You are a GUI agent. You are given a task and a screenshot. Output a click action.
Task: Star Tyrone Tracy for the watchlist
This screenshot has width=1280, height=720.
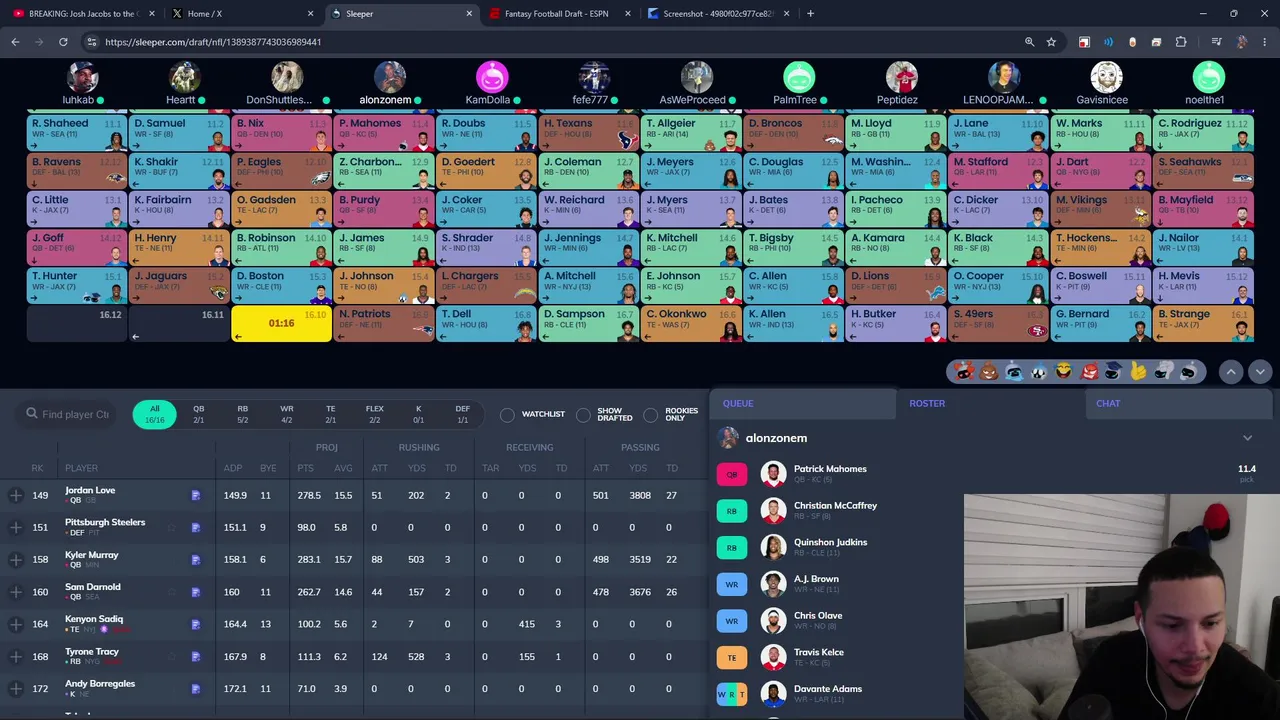tap(172, 657)
